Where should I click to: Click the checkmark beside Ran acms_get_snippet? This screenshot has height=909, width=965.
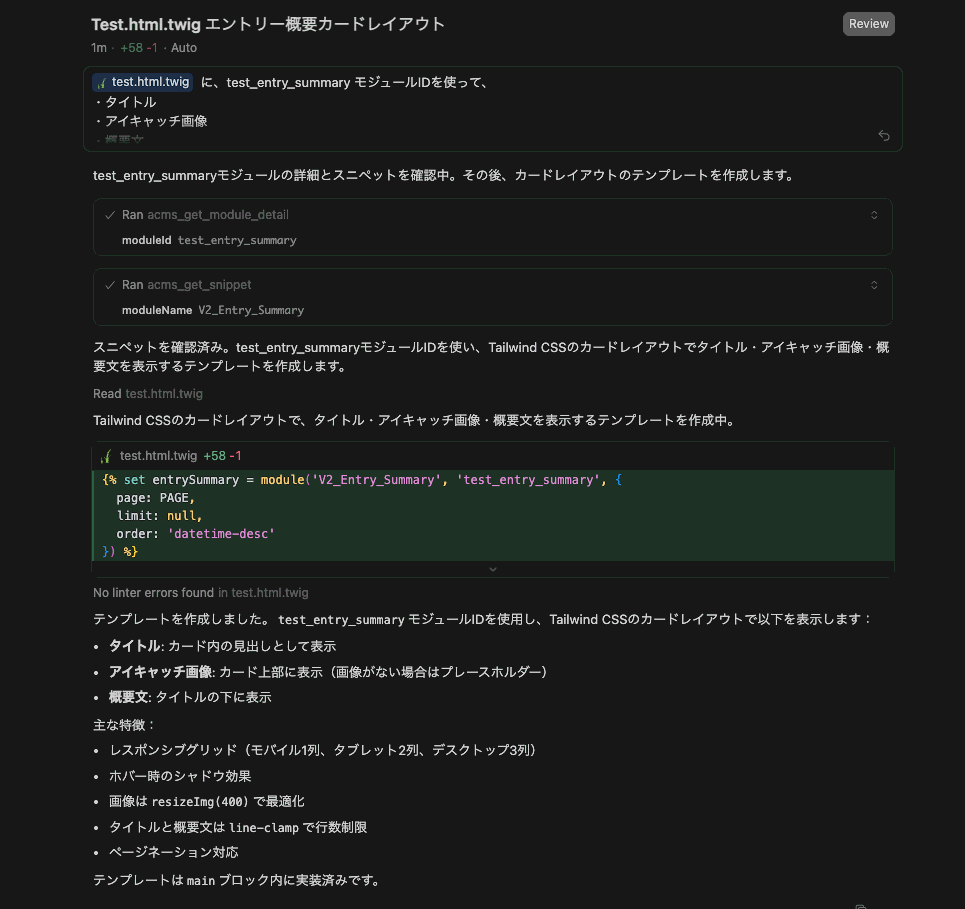[110, 284]
